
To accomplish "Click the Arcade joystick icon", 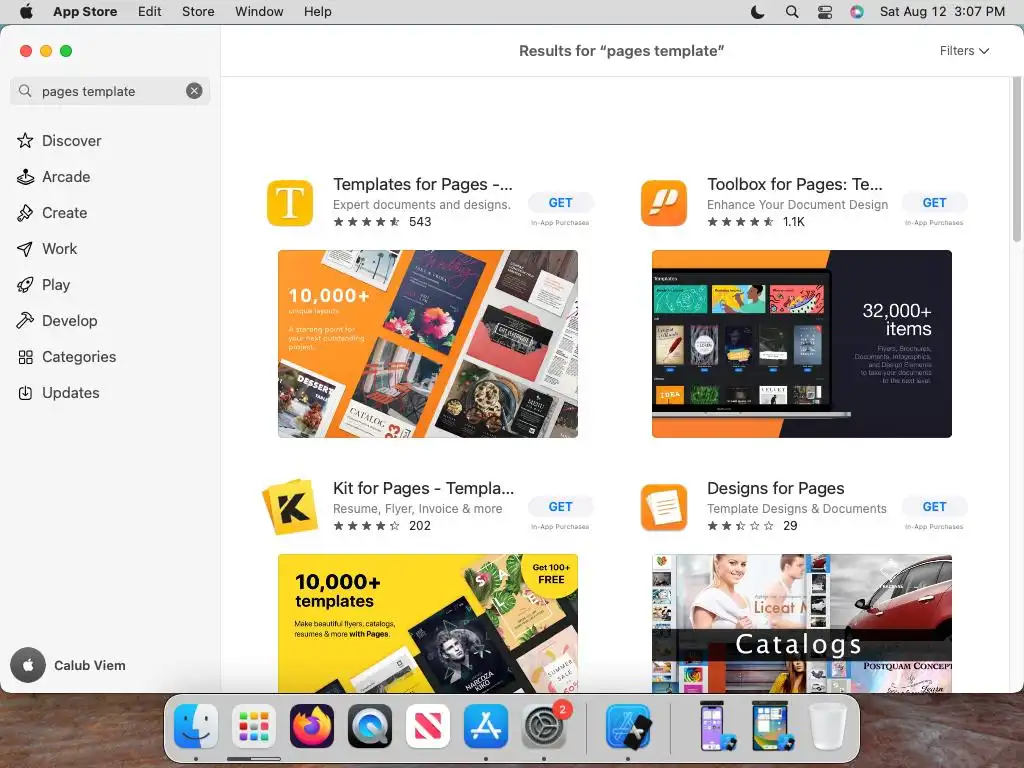I will tap(25, 176).
